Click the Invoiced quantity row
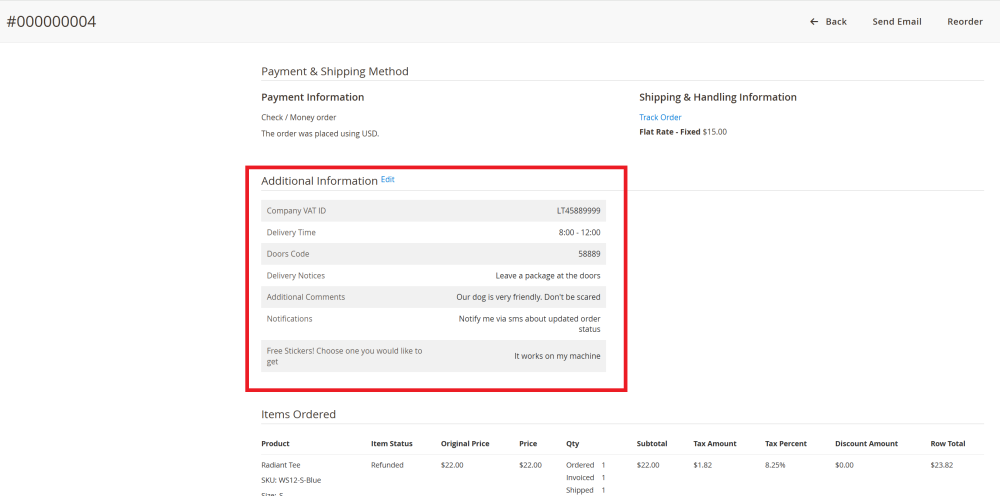The height and width of the screenshot is (496, 1000). (x=585, y=478)
